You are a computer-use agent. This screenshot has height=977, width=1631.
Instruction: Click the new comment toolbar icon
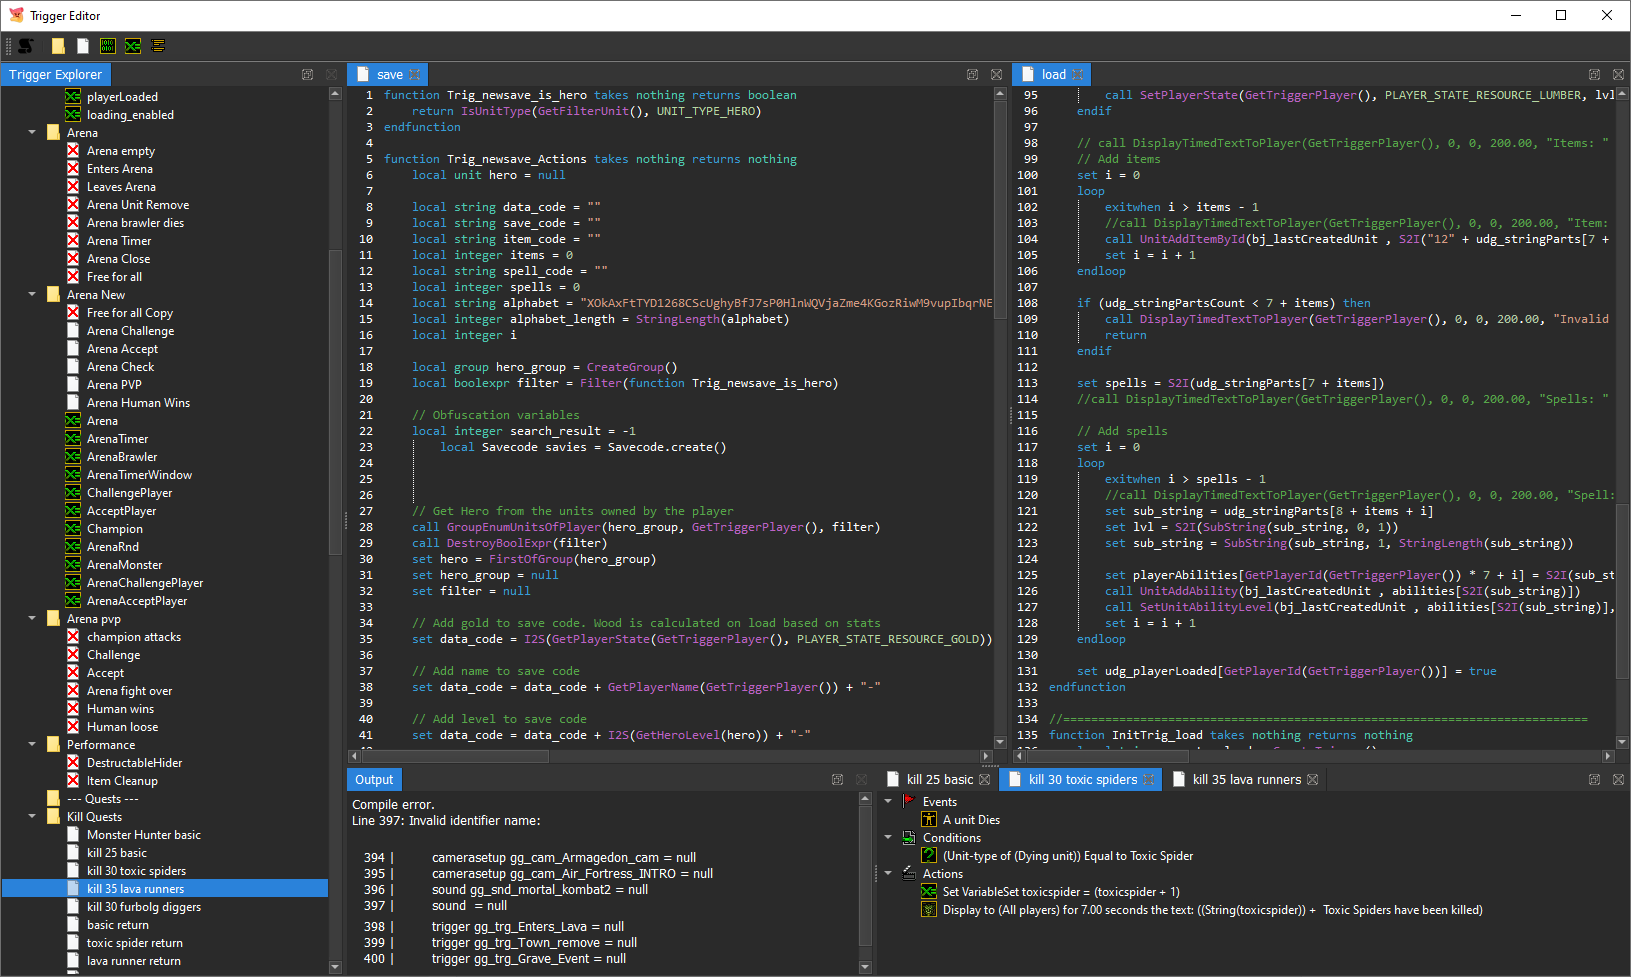[x=157, y=46]
